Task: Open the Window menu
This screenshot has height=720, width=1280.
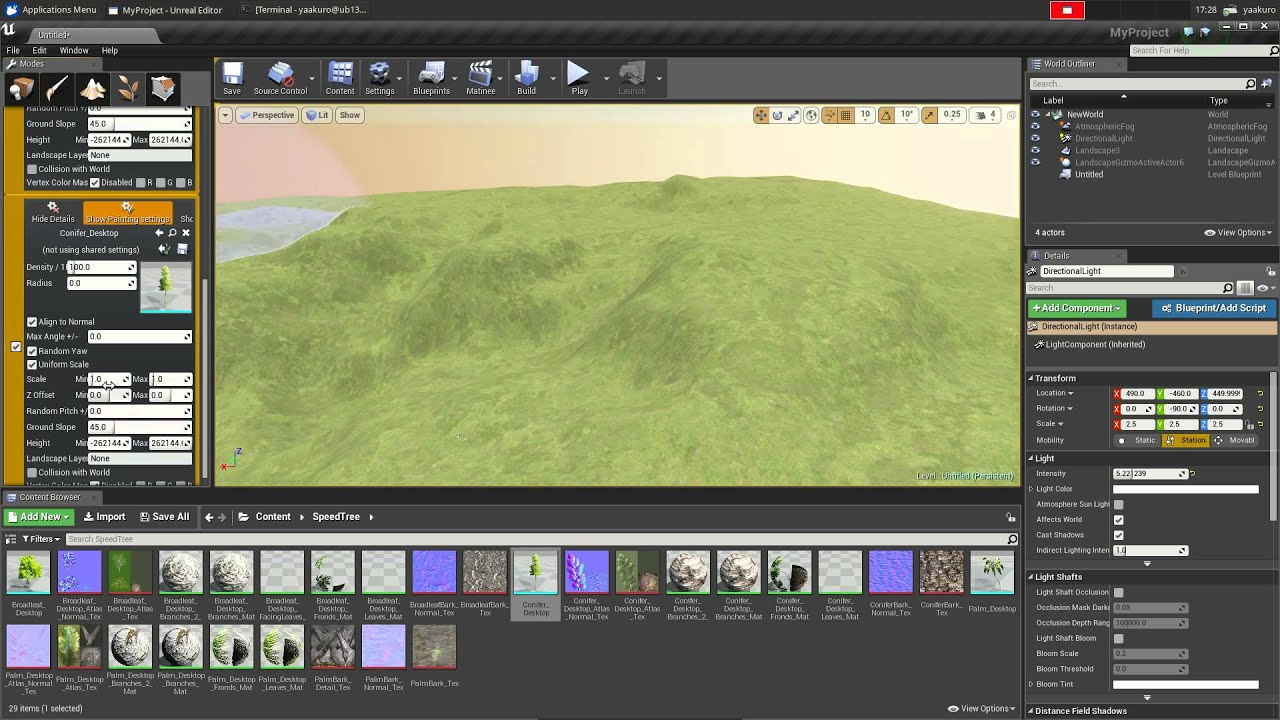Action: (74, 50)
